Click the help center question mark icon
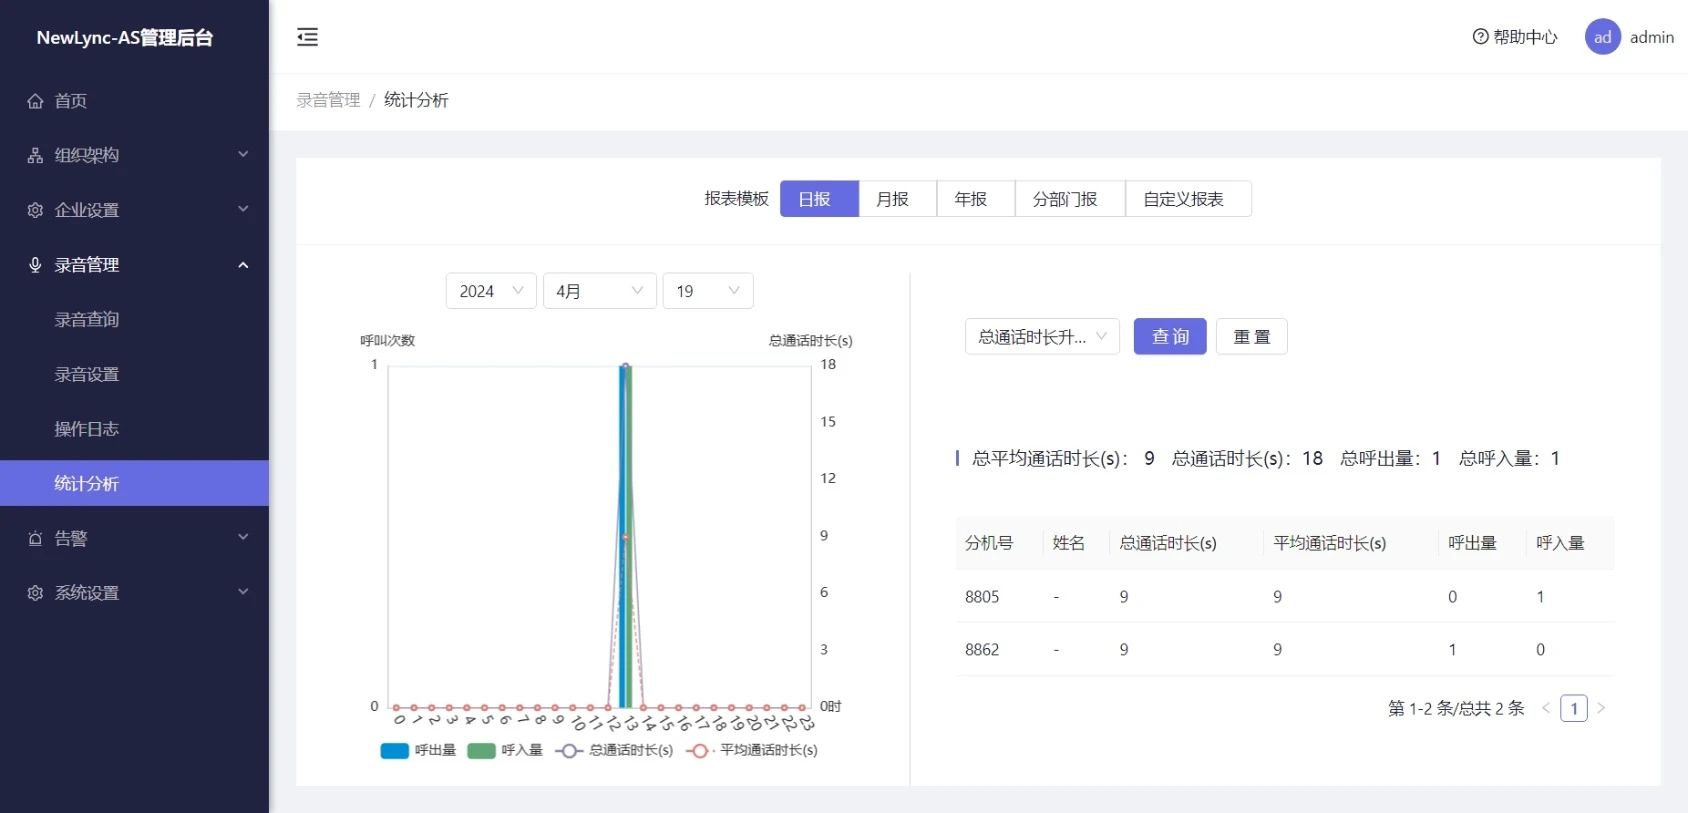The height and width of the screenshot is (813, 1688). point(1480,37)
